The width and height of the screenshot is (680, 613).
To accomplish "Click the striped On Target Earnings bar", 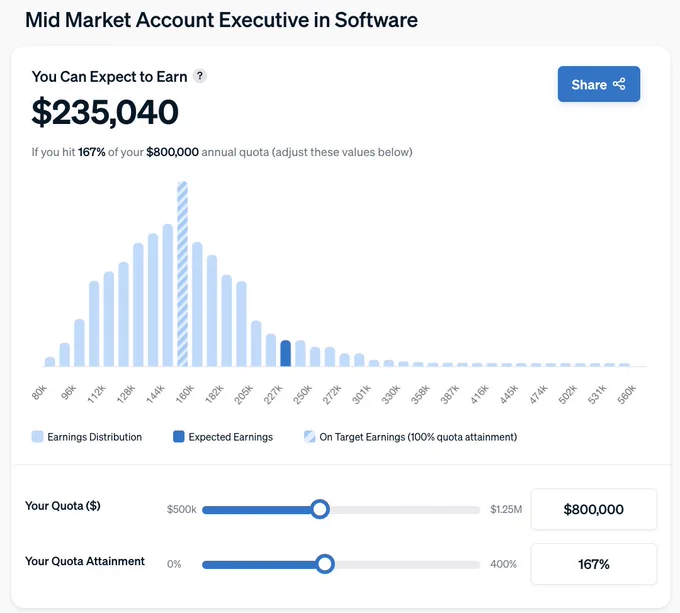I will tap(183, 274).
